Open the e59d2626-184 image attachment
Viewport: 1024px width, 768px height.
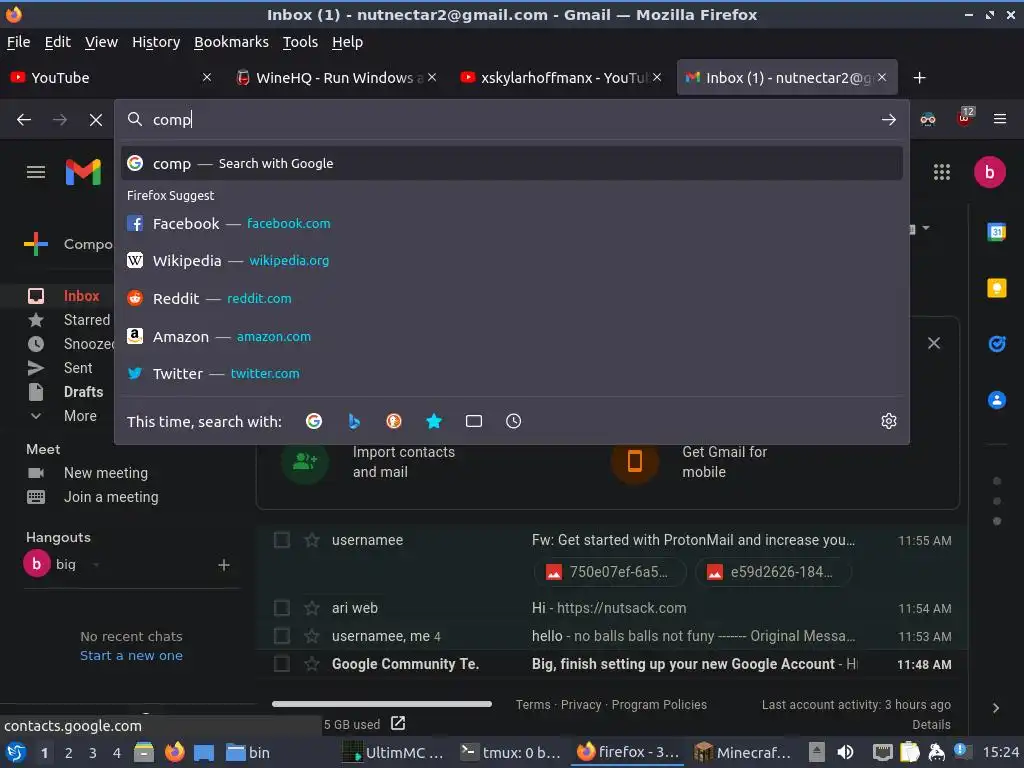773,572
